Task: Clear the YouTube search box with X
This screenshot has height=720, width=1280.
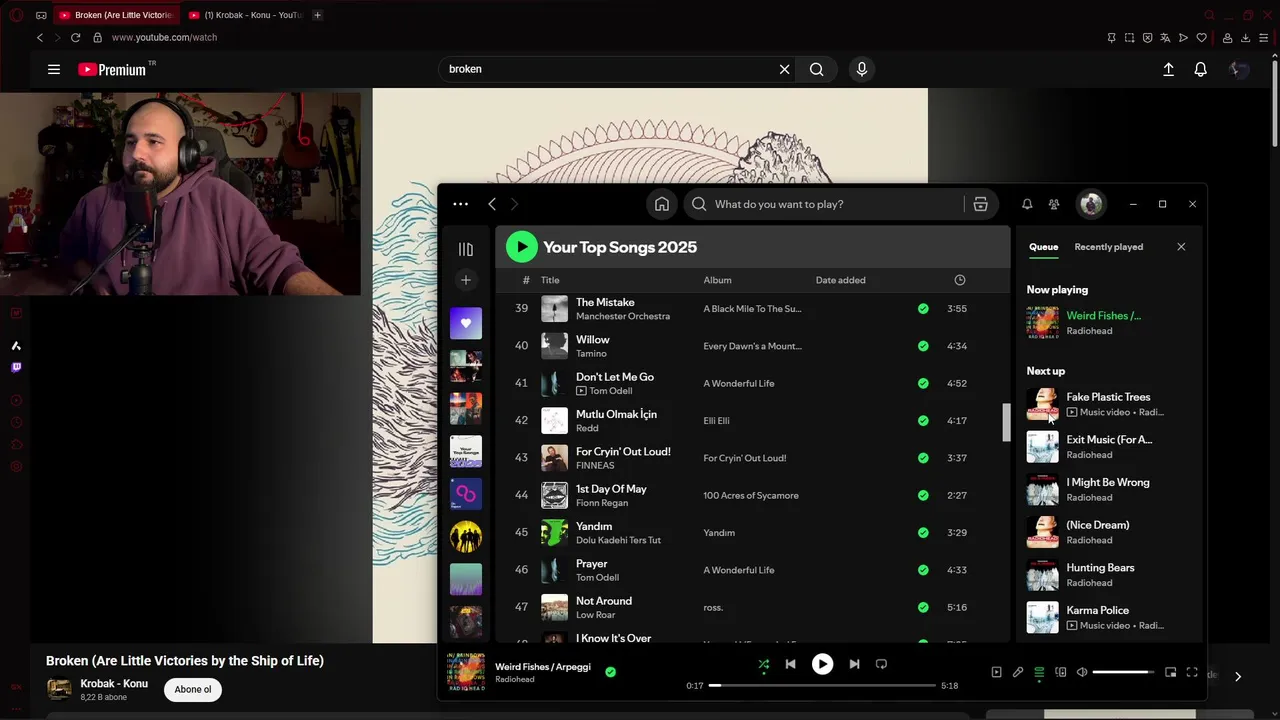Action: click(x=784, y=69)
